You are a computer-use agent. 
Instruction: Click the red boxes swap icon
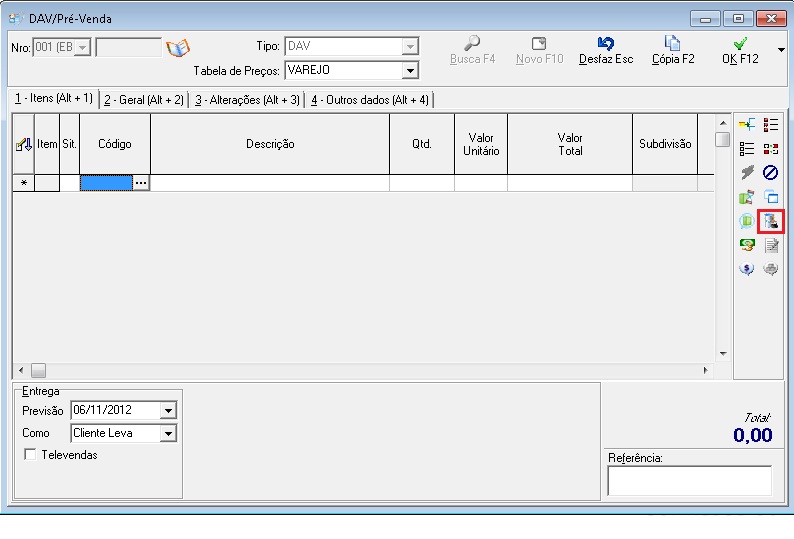pos(771,148)
